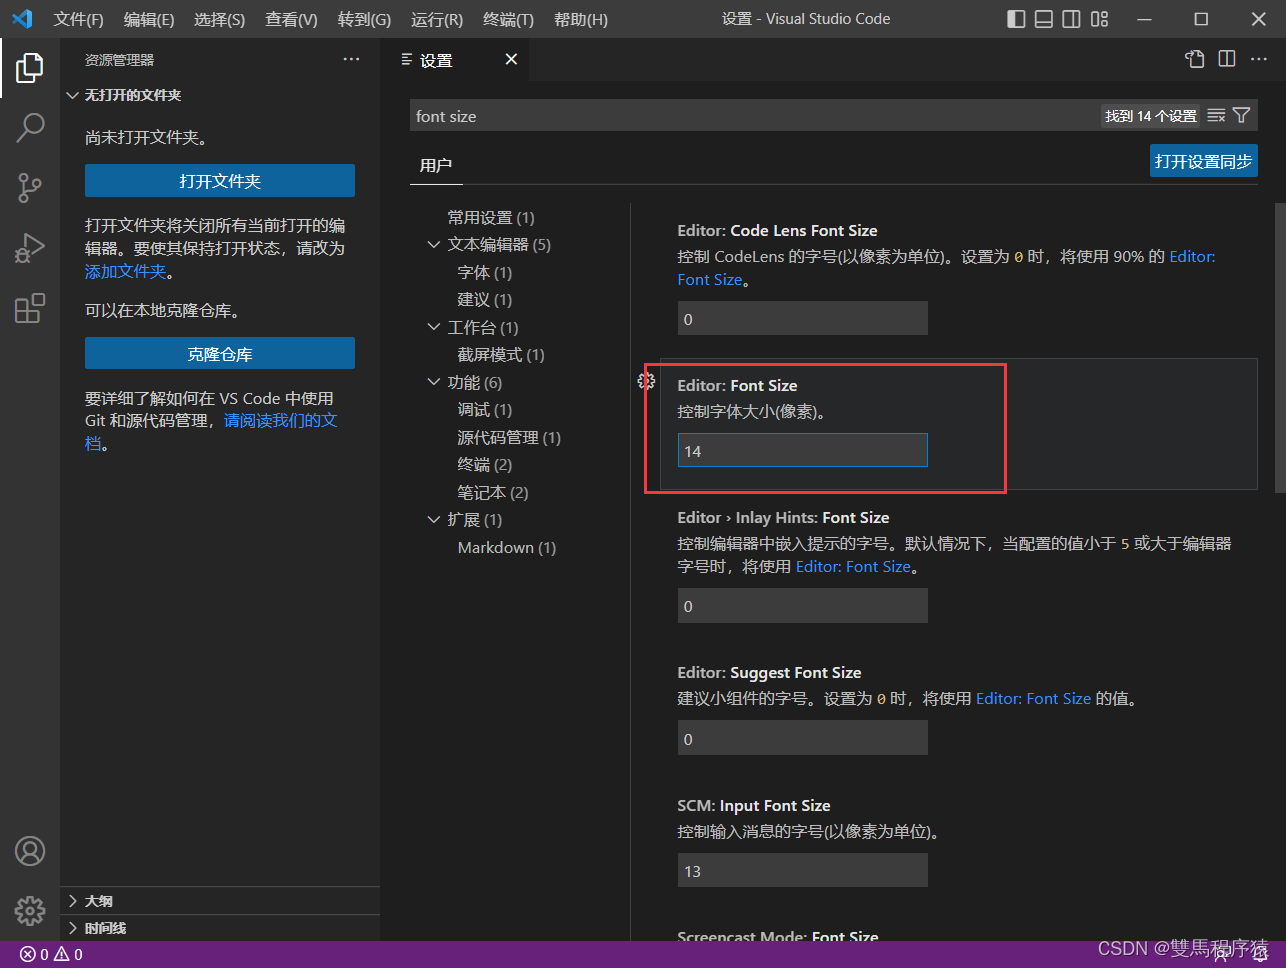The image size is (1286, 968).
Task: Select 笔记本 (2) in settings tree
Action: point(493,492)
